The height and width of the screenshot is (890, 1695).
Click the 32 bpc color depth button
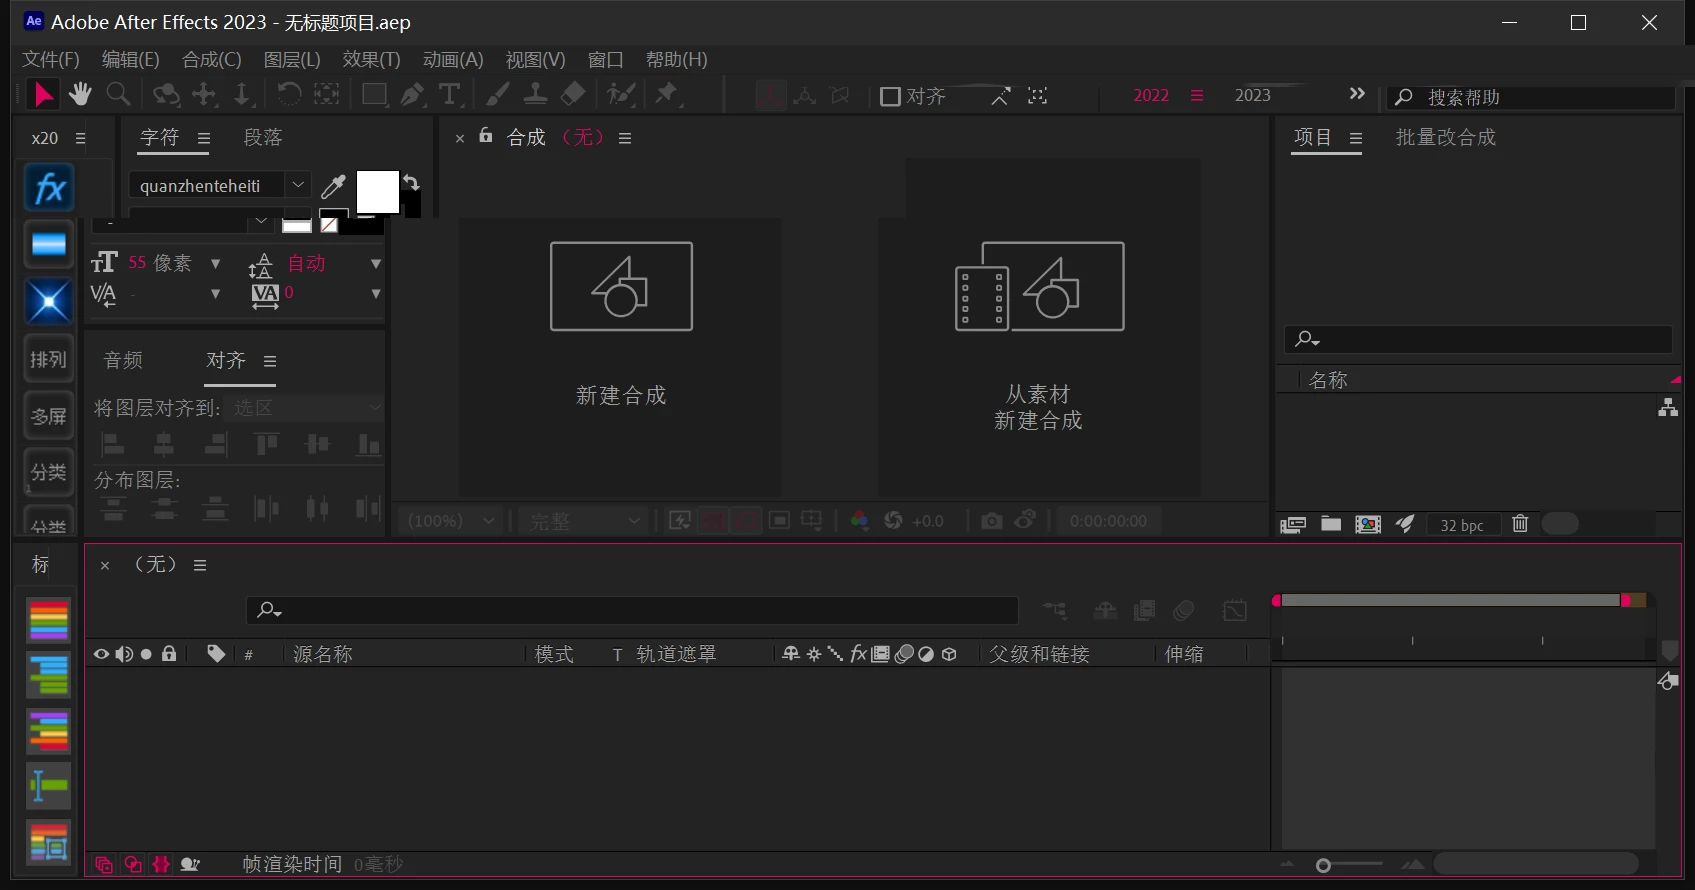[1462, 525]
